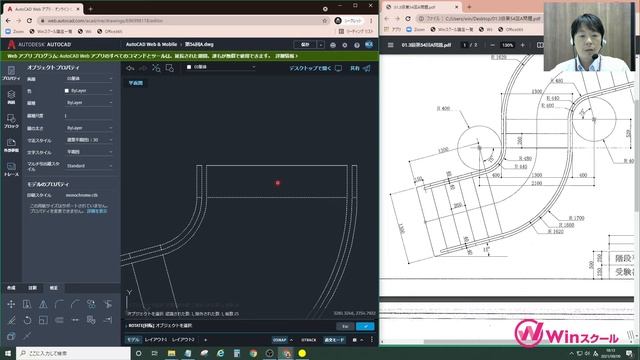Click the layer color swatch in the canvas toolbar
Screen dimensions: 640x360
coord(189,67)
